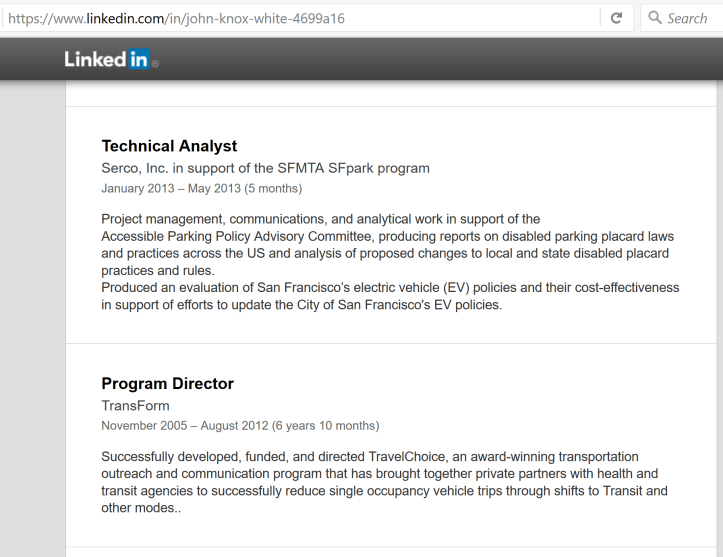Click the Technical Analyst job title
723x557 pixels.
(x=169, y=146)
